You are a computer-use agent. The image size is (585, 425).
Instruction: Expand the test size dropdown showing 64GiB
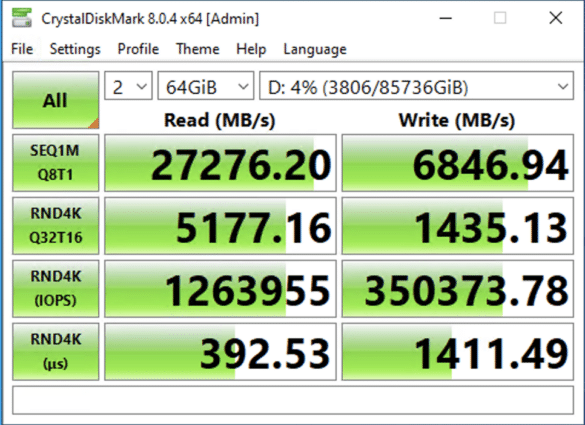[x=206, y=86]
